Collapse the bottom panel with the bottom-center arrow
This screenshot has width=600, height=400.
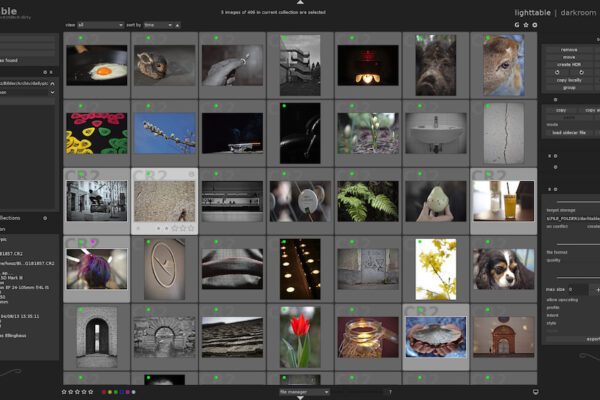(x=299, y=397)
